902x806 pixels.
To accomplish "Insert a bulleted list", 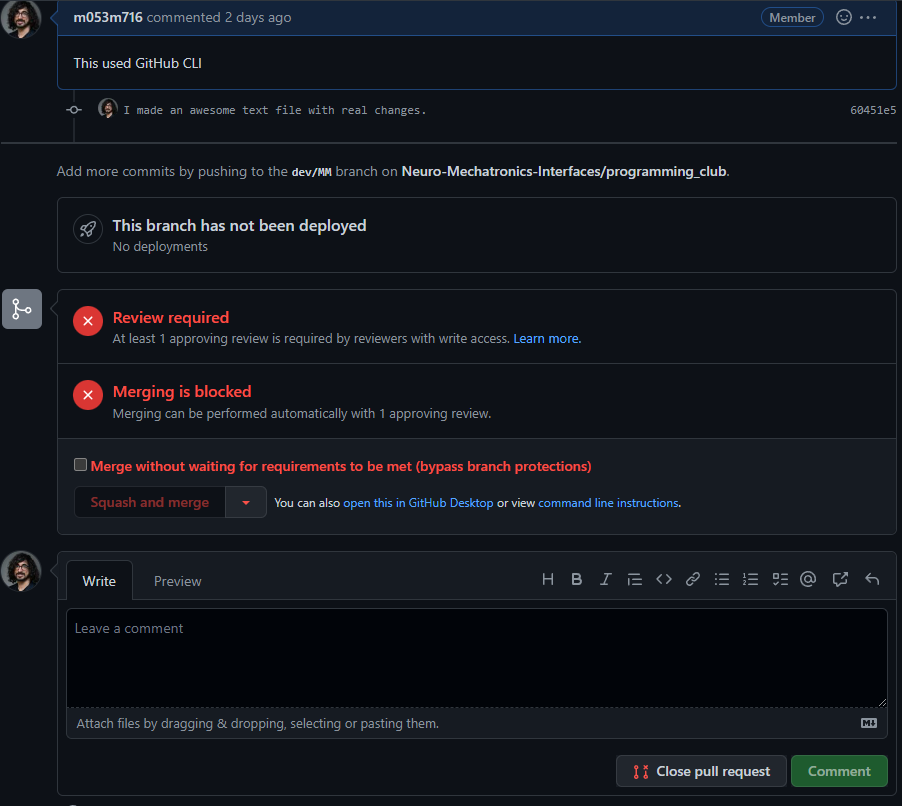I will click(x=722, y=579).
